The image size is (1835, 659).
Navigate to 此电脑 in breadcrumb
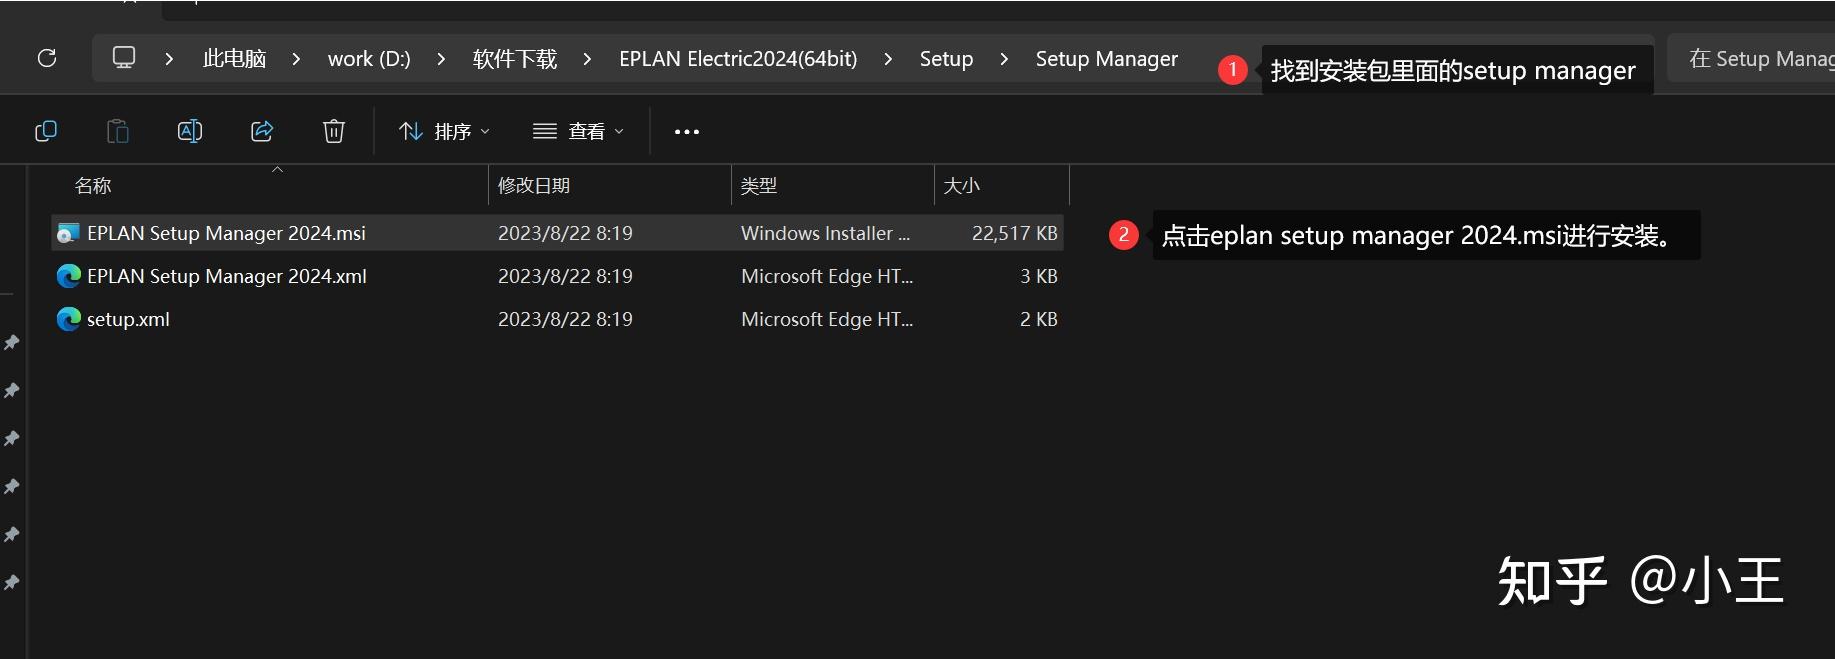point(234,59)
